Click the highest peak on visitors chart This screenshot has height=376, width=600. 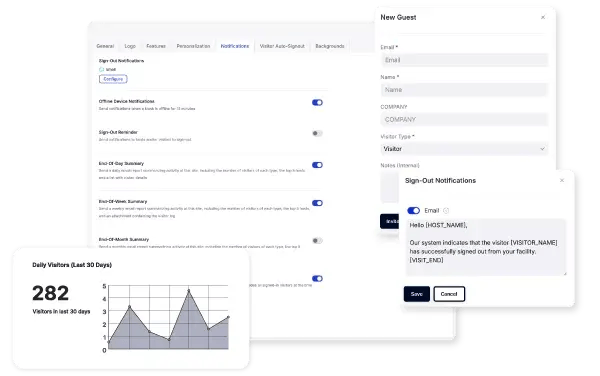[x=189, y=291]
